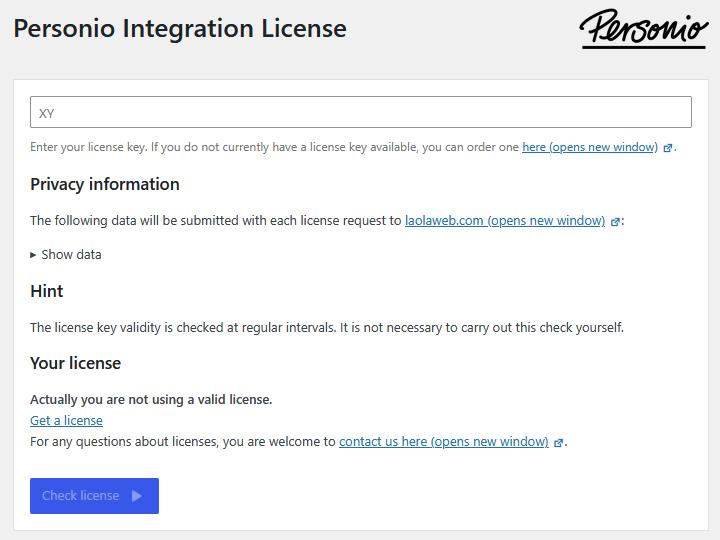
Task: Open the laolaweb.com link
Action: pos(504,221)
